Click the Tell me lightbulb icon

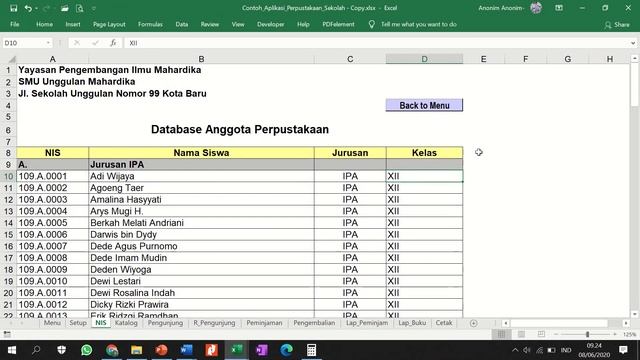pyautogui.click(x=371, y=24)
